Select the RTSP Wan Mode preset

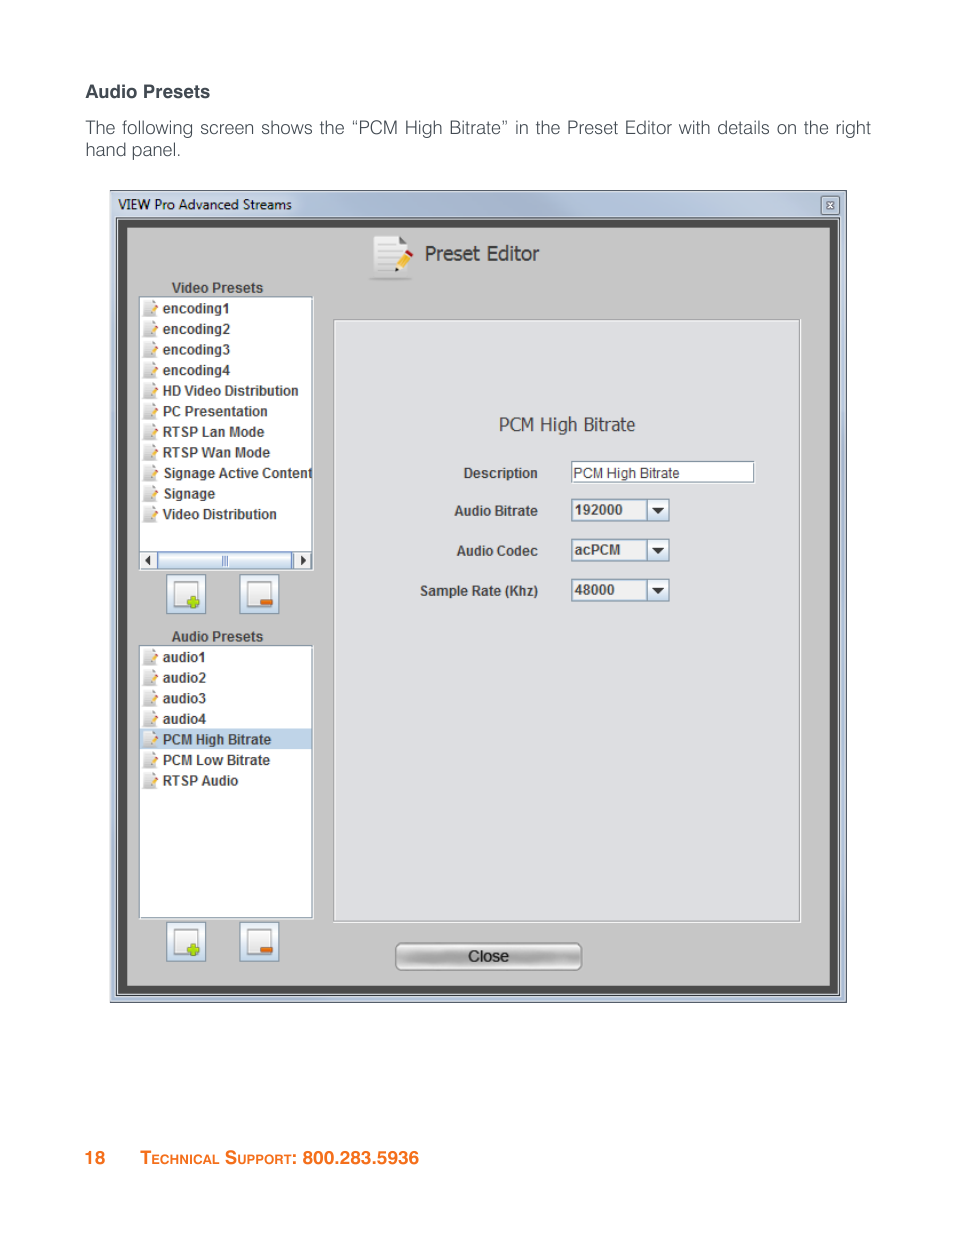point(216,452)
